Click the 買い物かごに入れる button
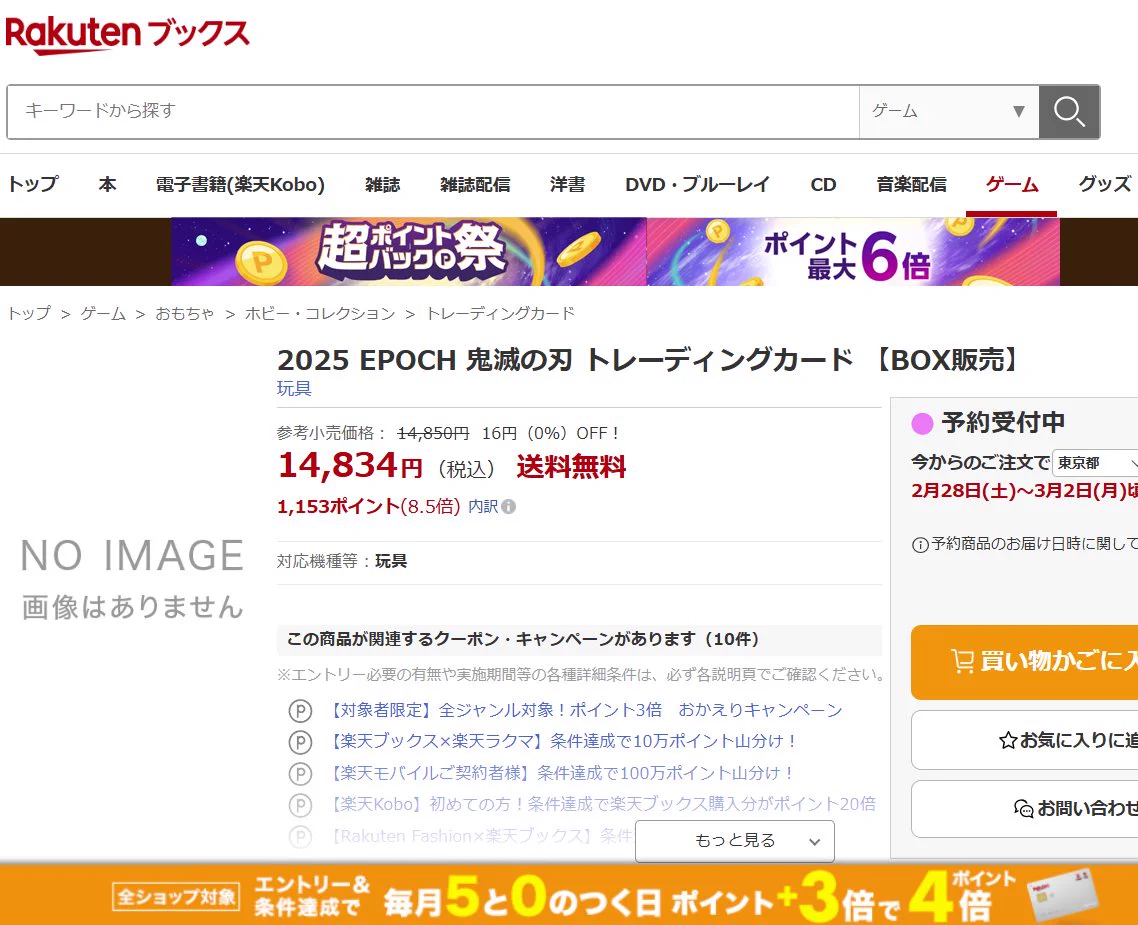Viewport: 1138px width, 925px height. 1025,662
